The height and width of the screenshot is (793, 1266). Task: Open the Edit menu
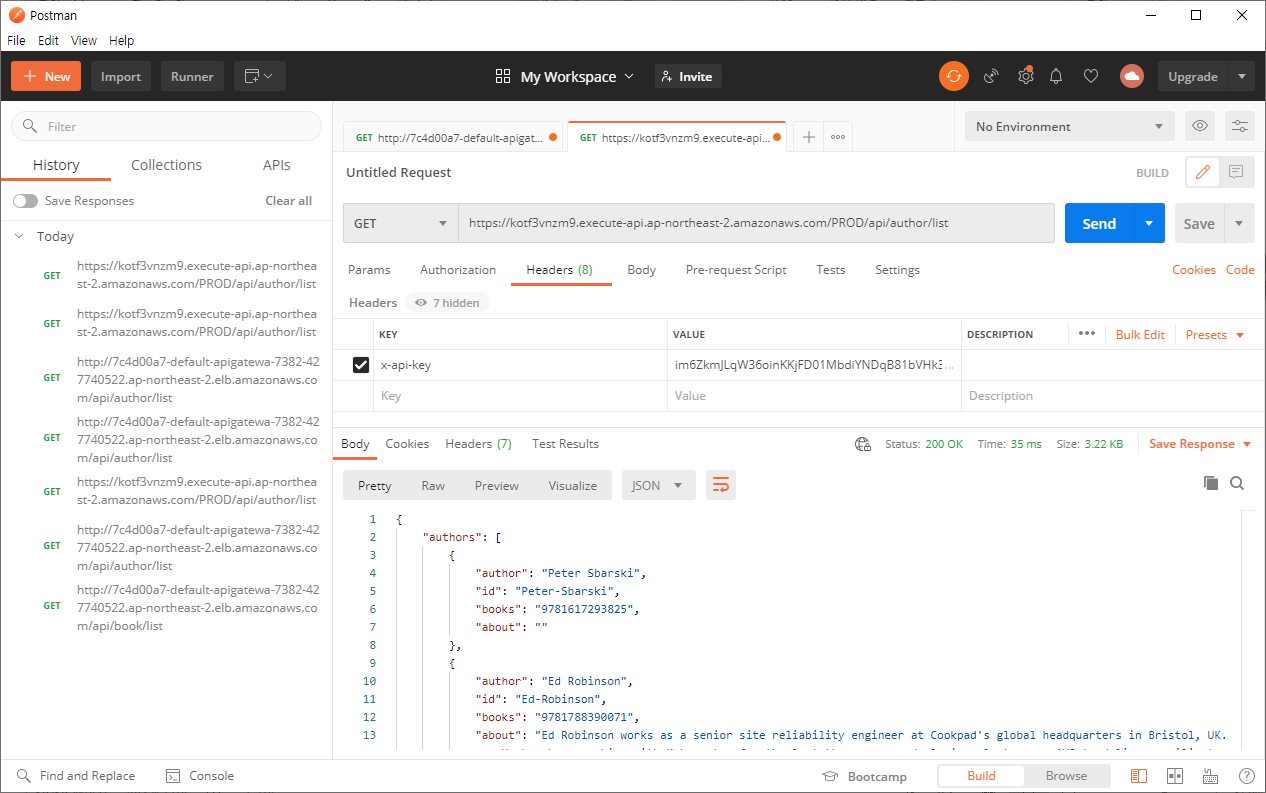click(x=48, y=41)
